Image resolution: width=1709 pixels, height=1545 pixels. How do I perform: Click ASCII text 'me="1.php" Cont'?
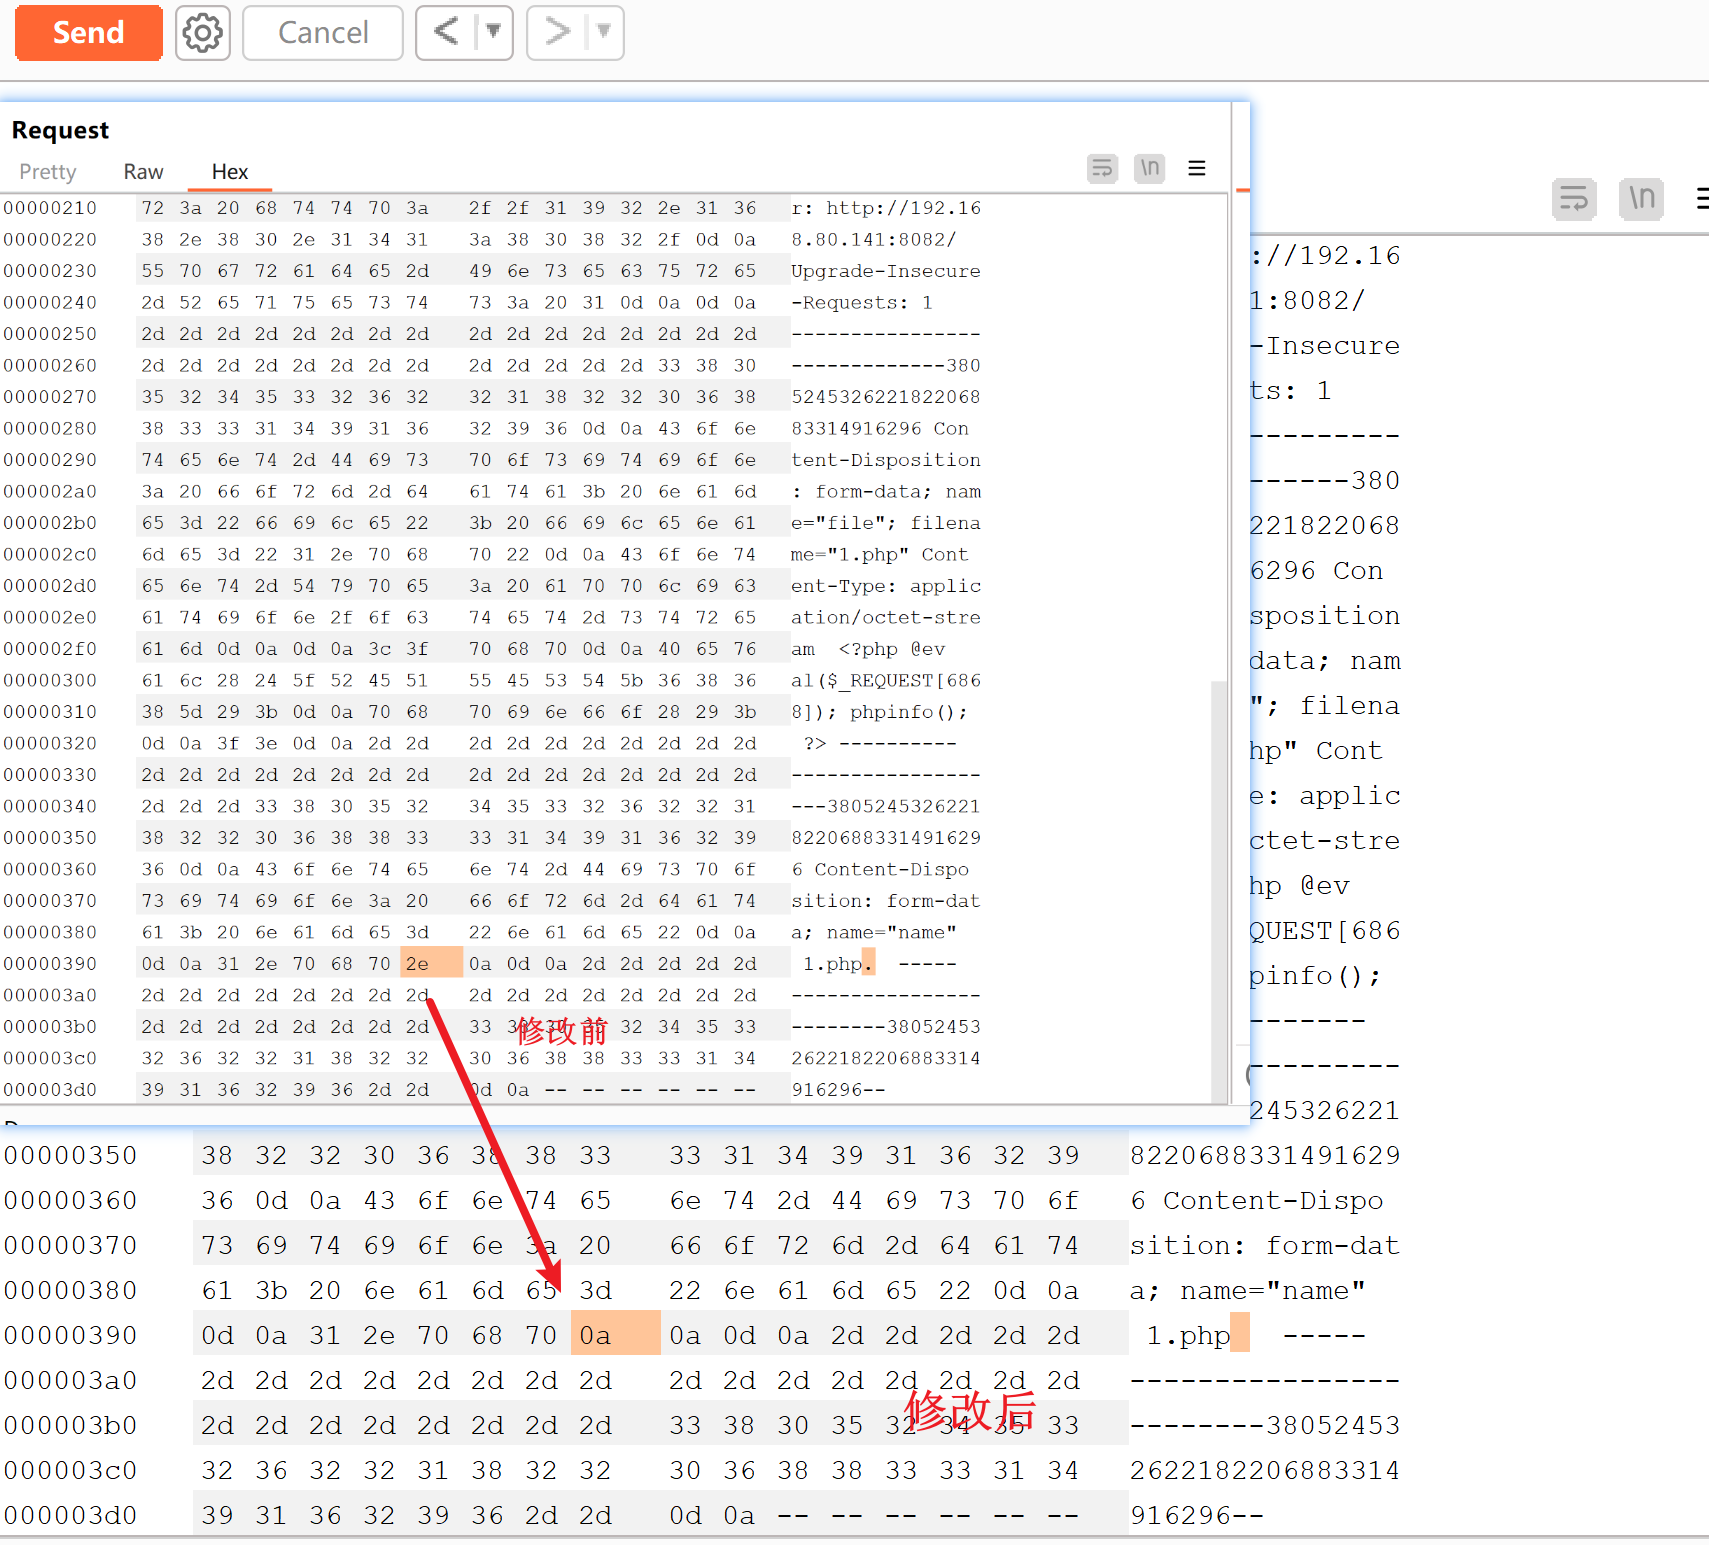click(880, 555)
